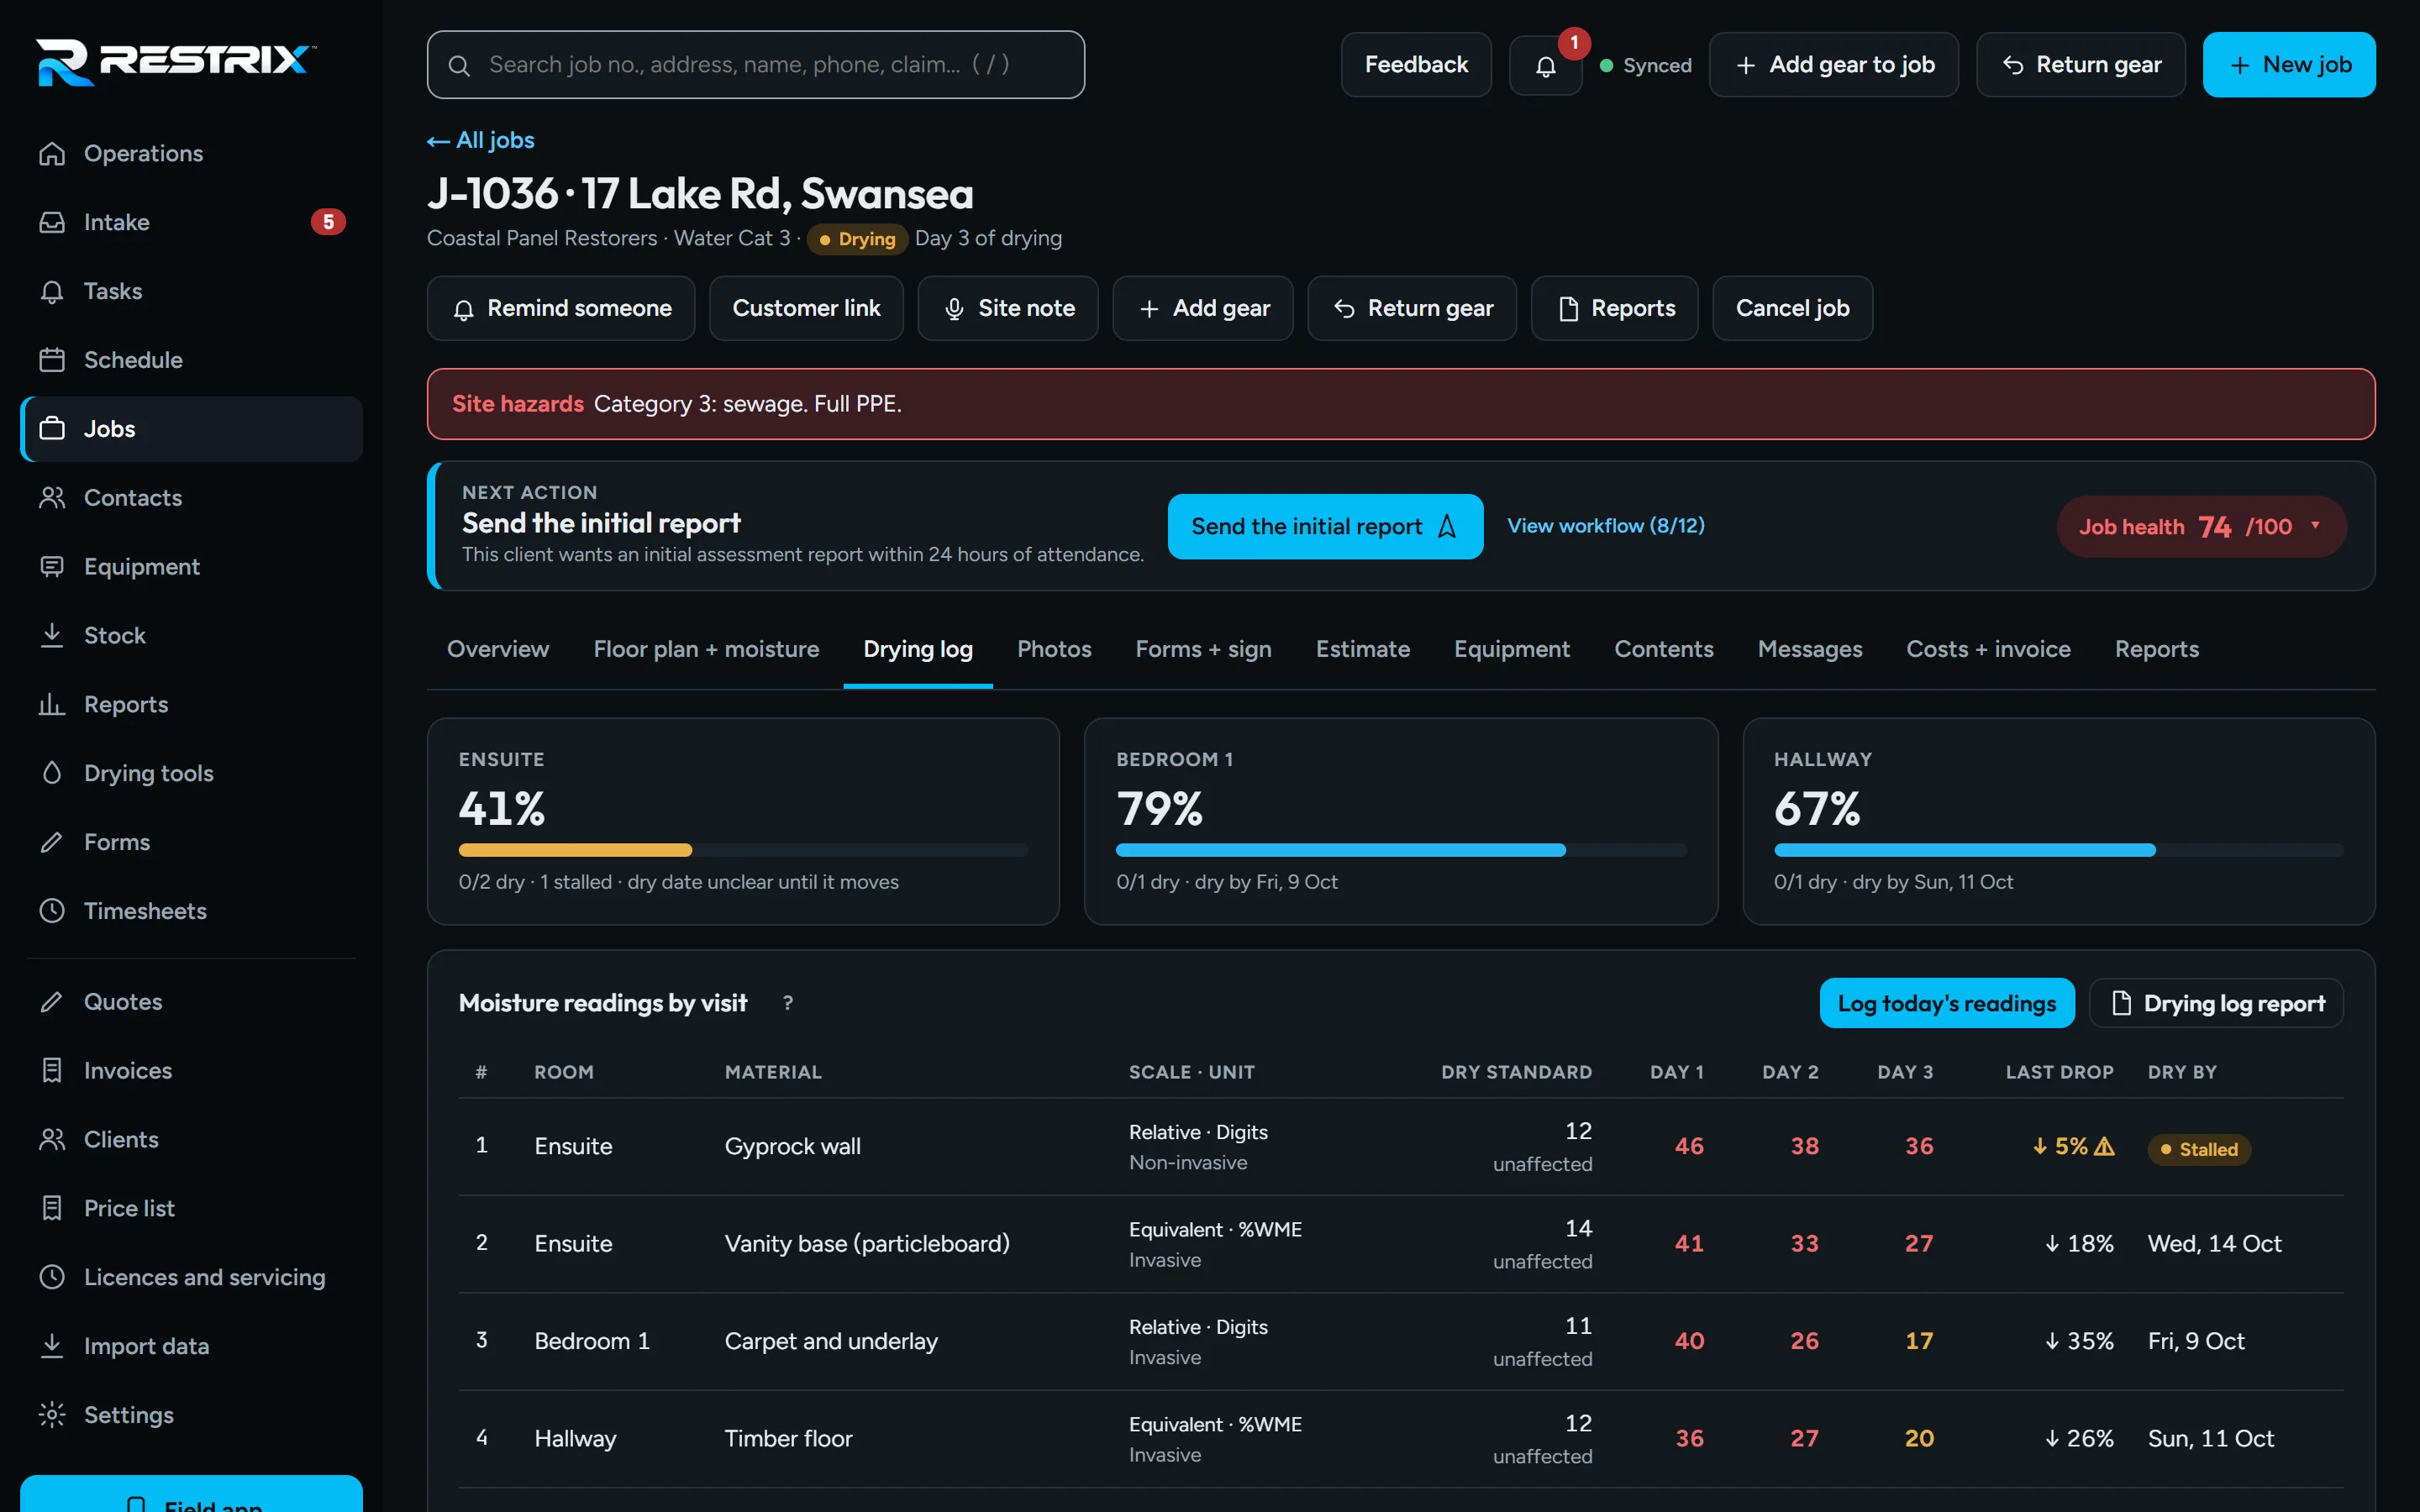This screenshot has height=1512, width=2420.
Task: Open Timesheets clock icon in sidebar
Action: [52, 911]
